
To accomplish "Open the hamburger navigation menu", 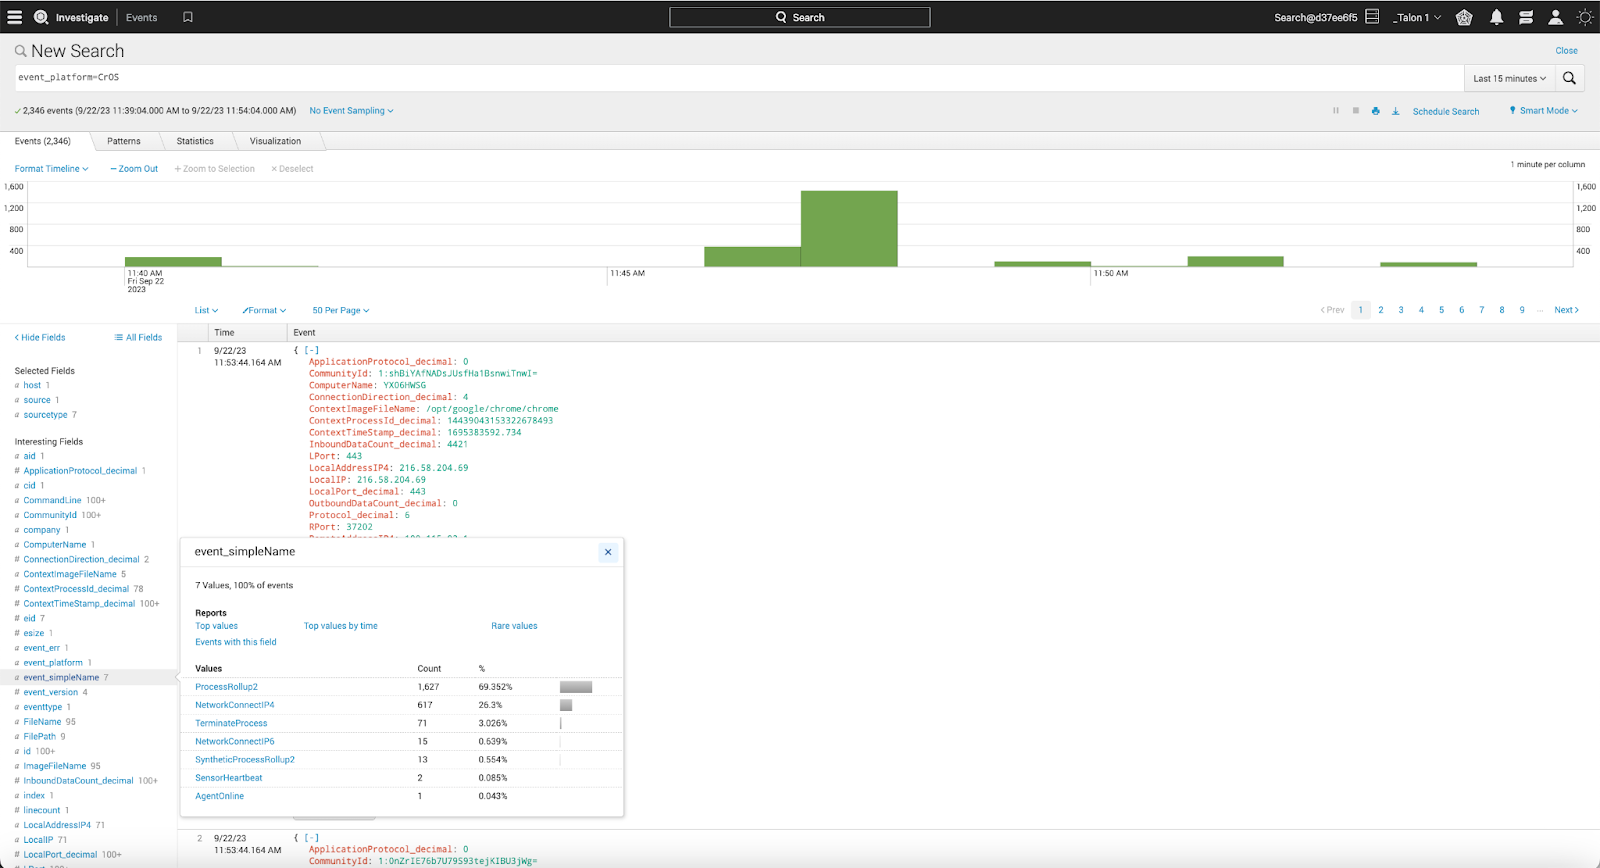I will (15, 17).
